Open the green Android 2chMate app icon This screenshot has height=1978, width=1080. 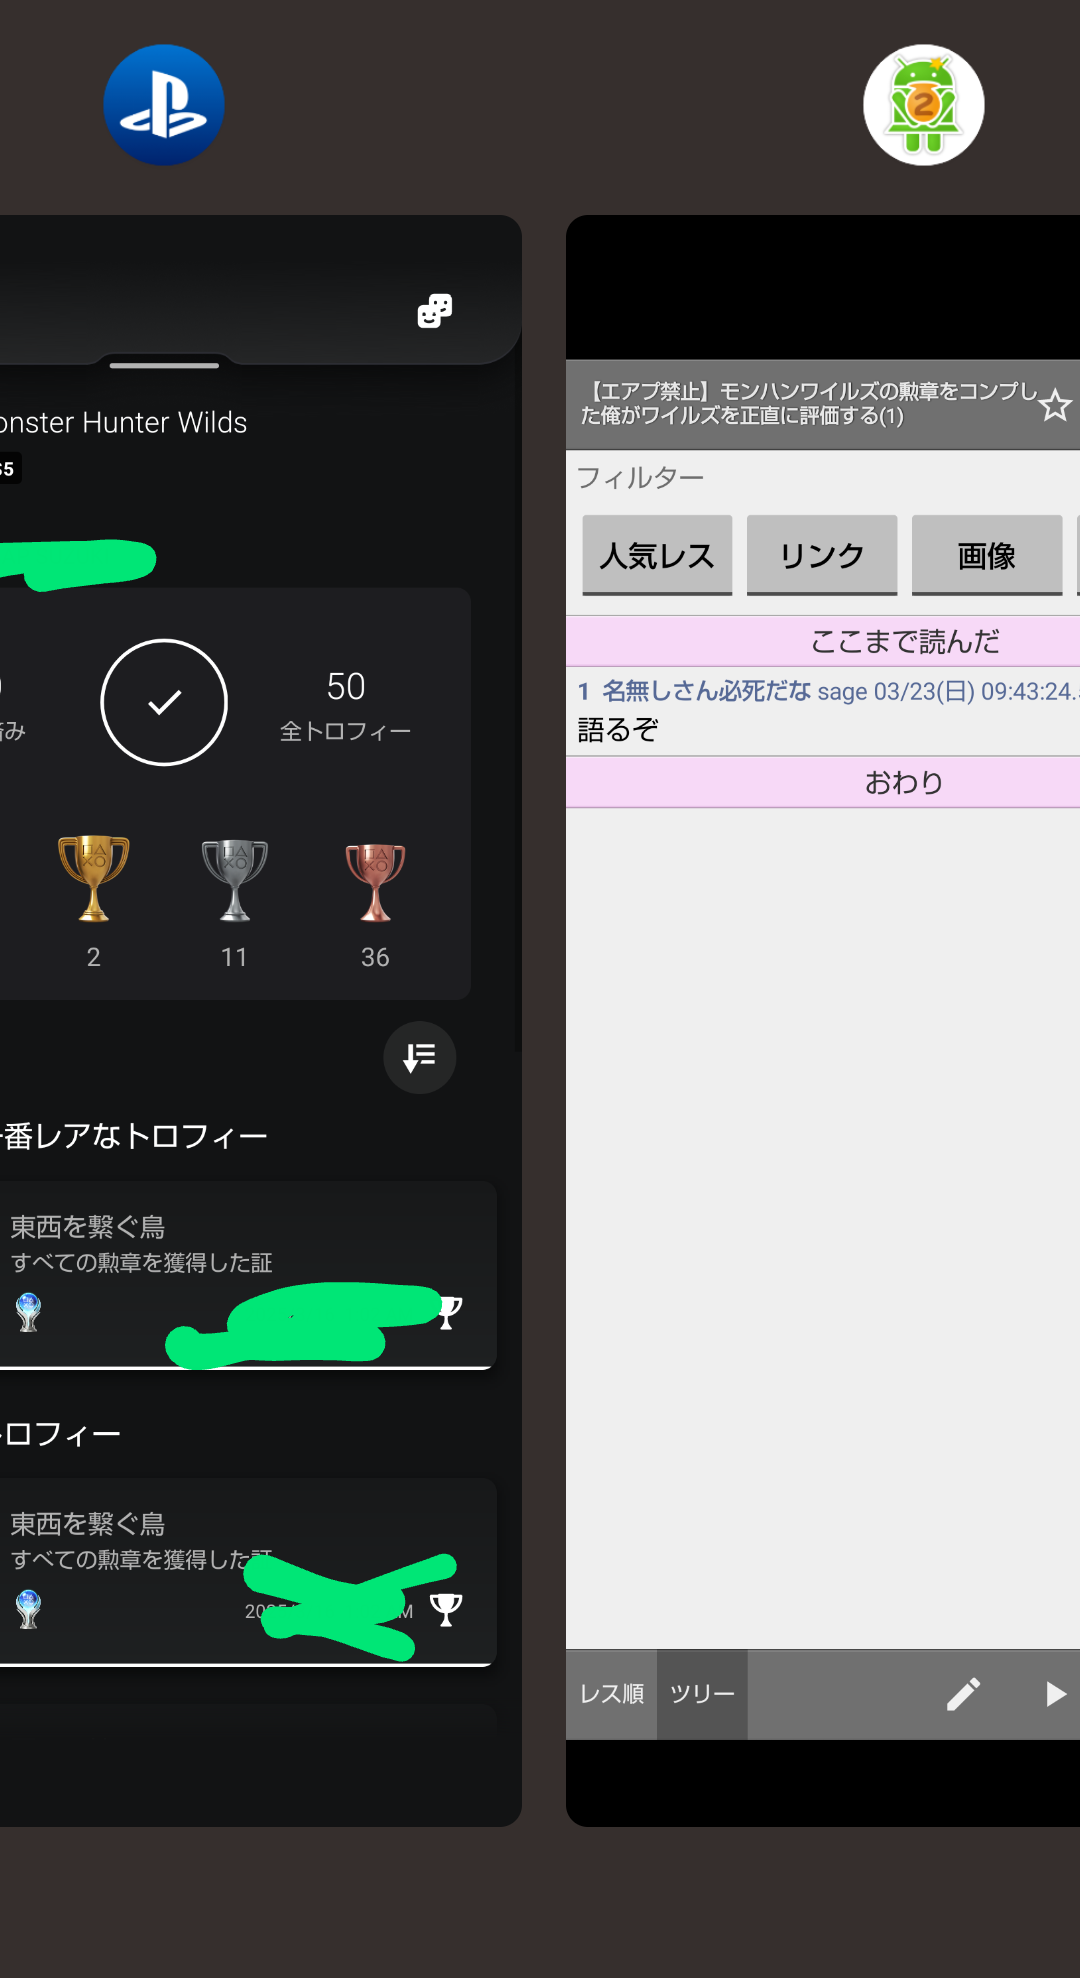click(x=924, y=105)
